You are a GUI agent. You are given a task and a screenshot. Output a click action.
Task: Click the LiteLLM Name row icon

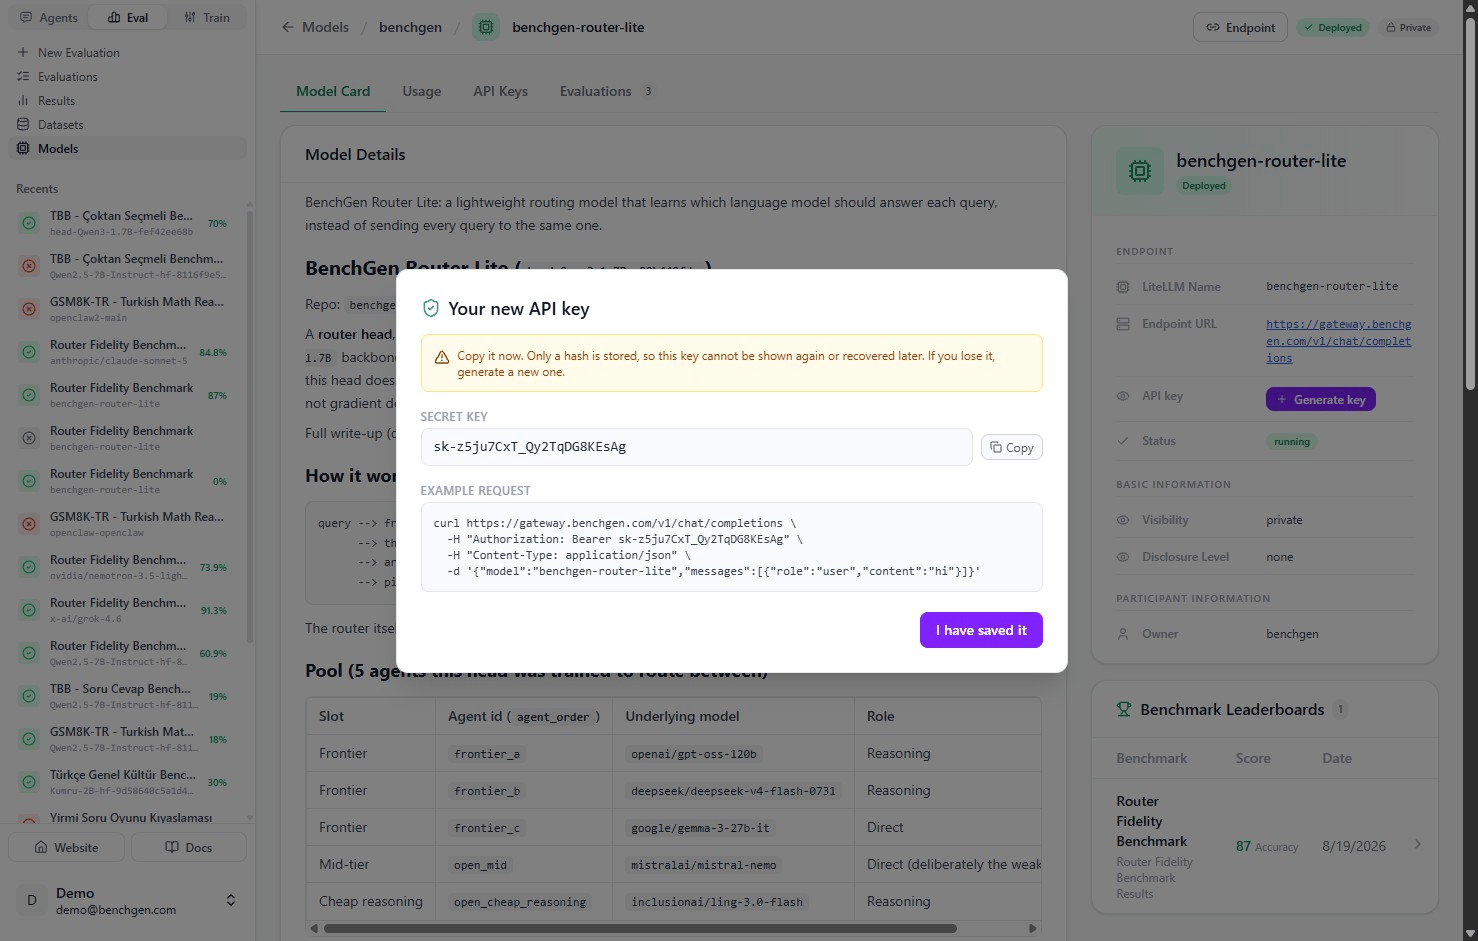pyautogui.click(x=1123, y=287)
